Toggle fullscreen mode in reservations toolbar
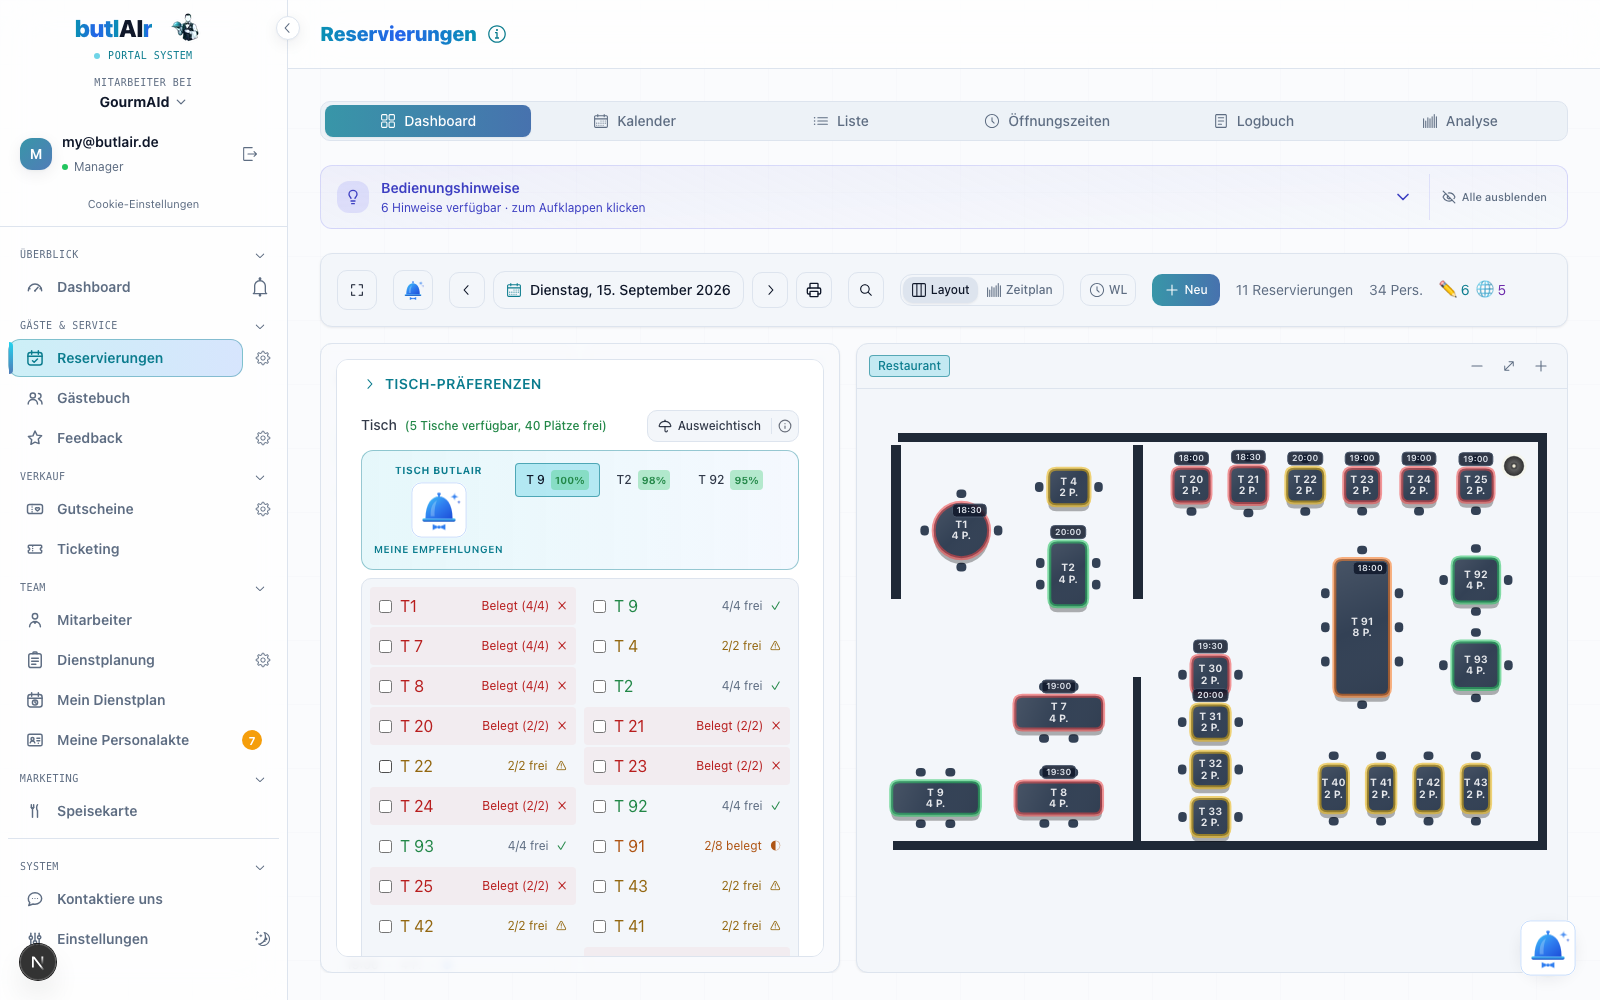The width and height of the screenshot is (1600, 1000). 357,290
